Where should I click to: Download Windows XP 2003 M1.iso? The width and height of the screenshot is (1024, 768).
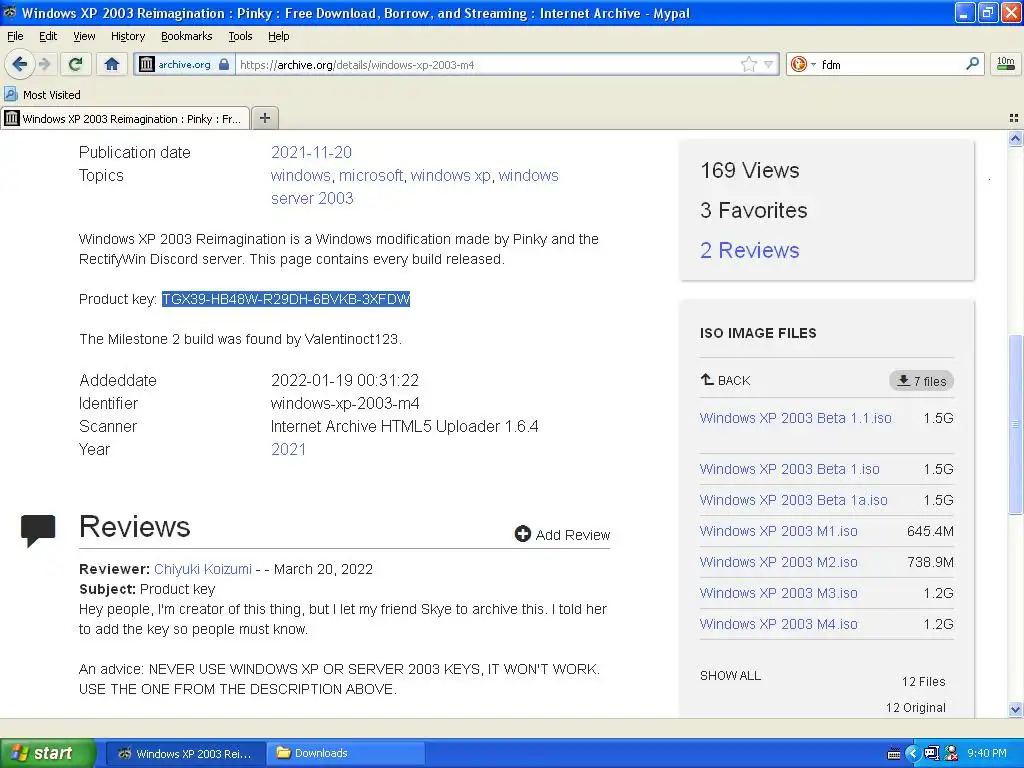pos(778,531)
